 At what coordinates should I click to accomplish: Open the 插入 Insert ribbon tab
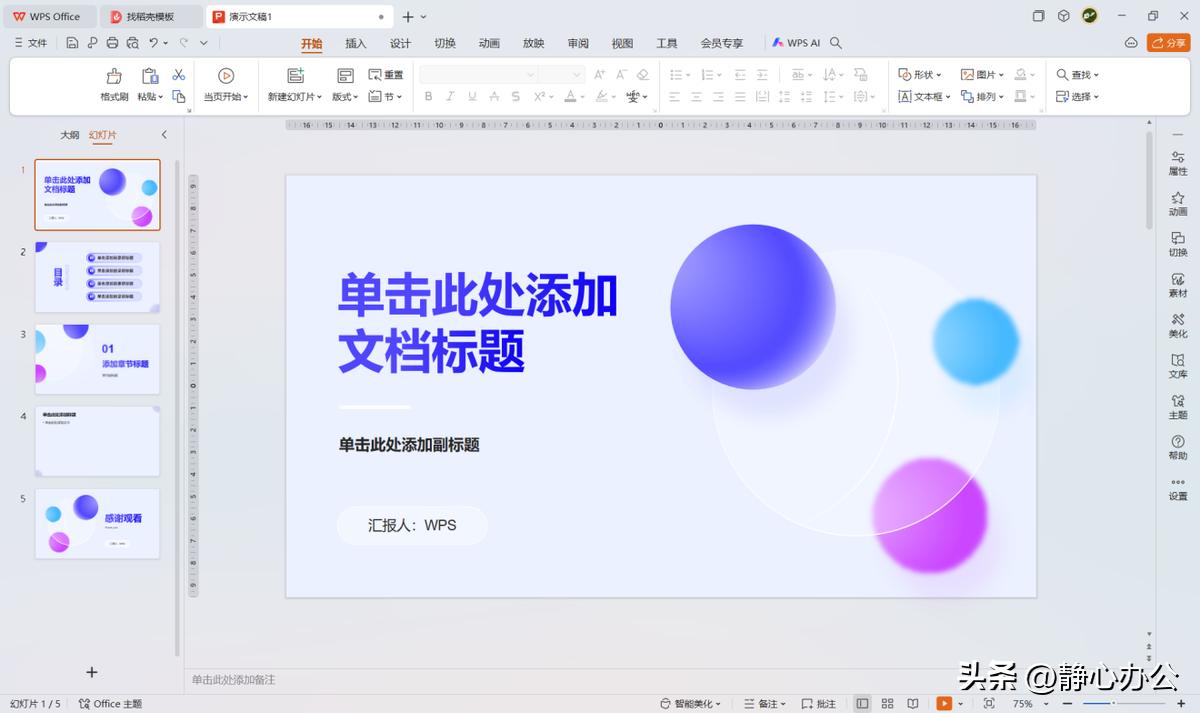356,43
